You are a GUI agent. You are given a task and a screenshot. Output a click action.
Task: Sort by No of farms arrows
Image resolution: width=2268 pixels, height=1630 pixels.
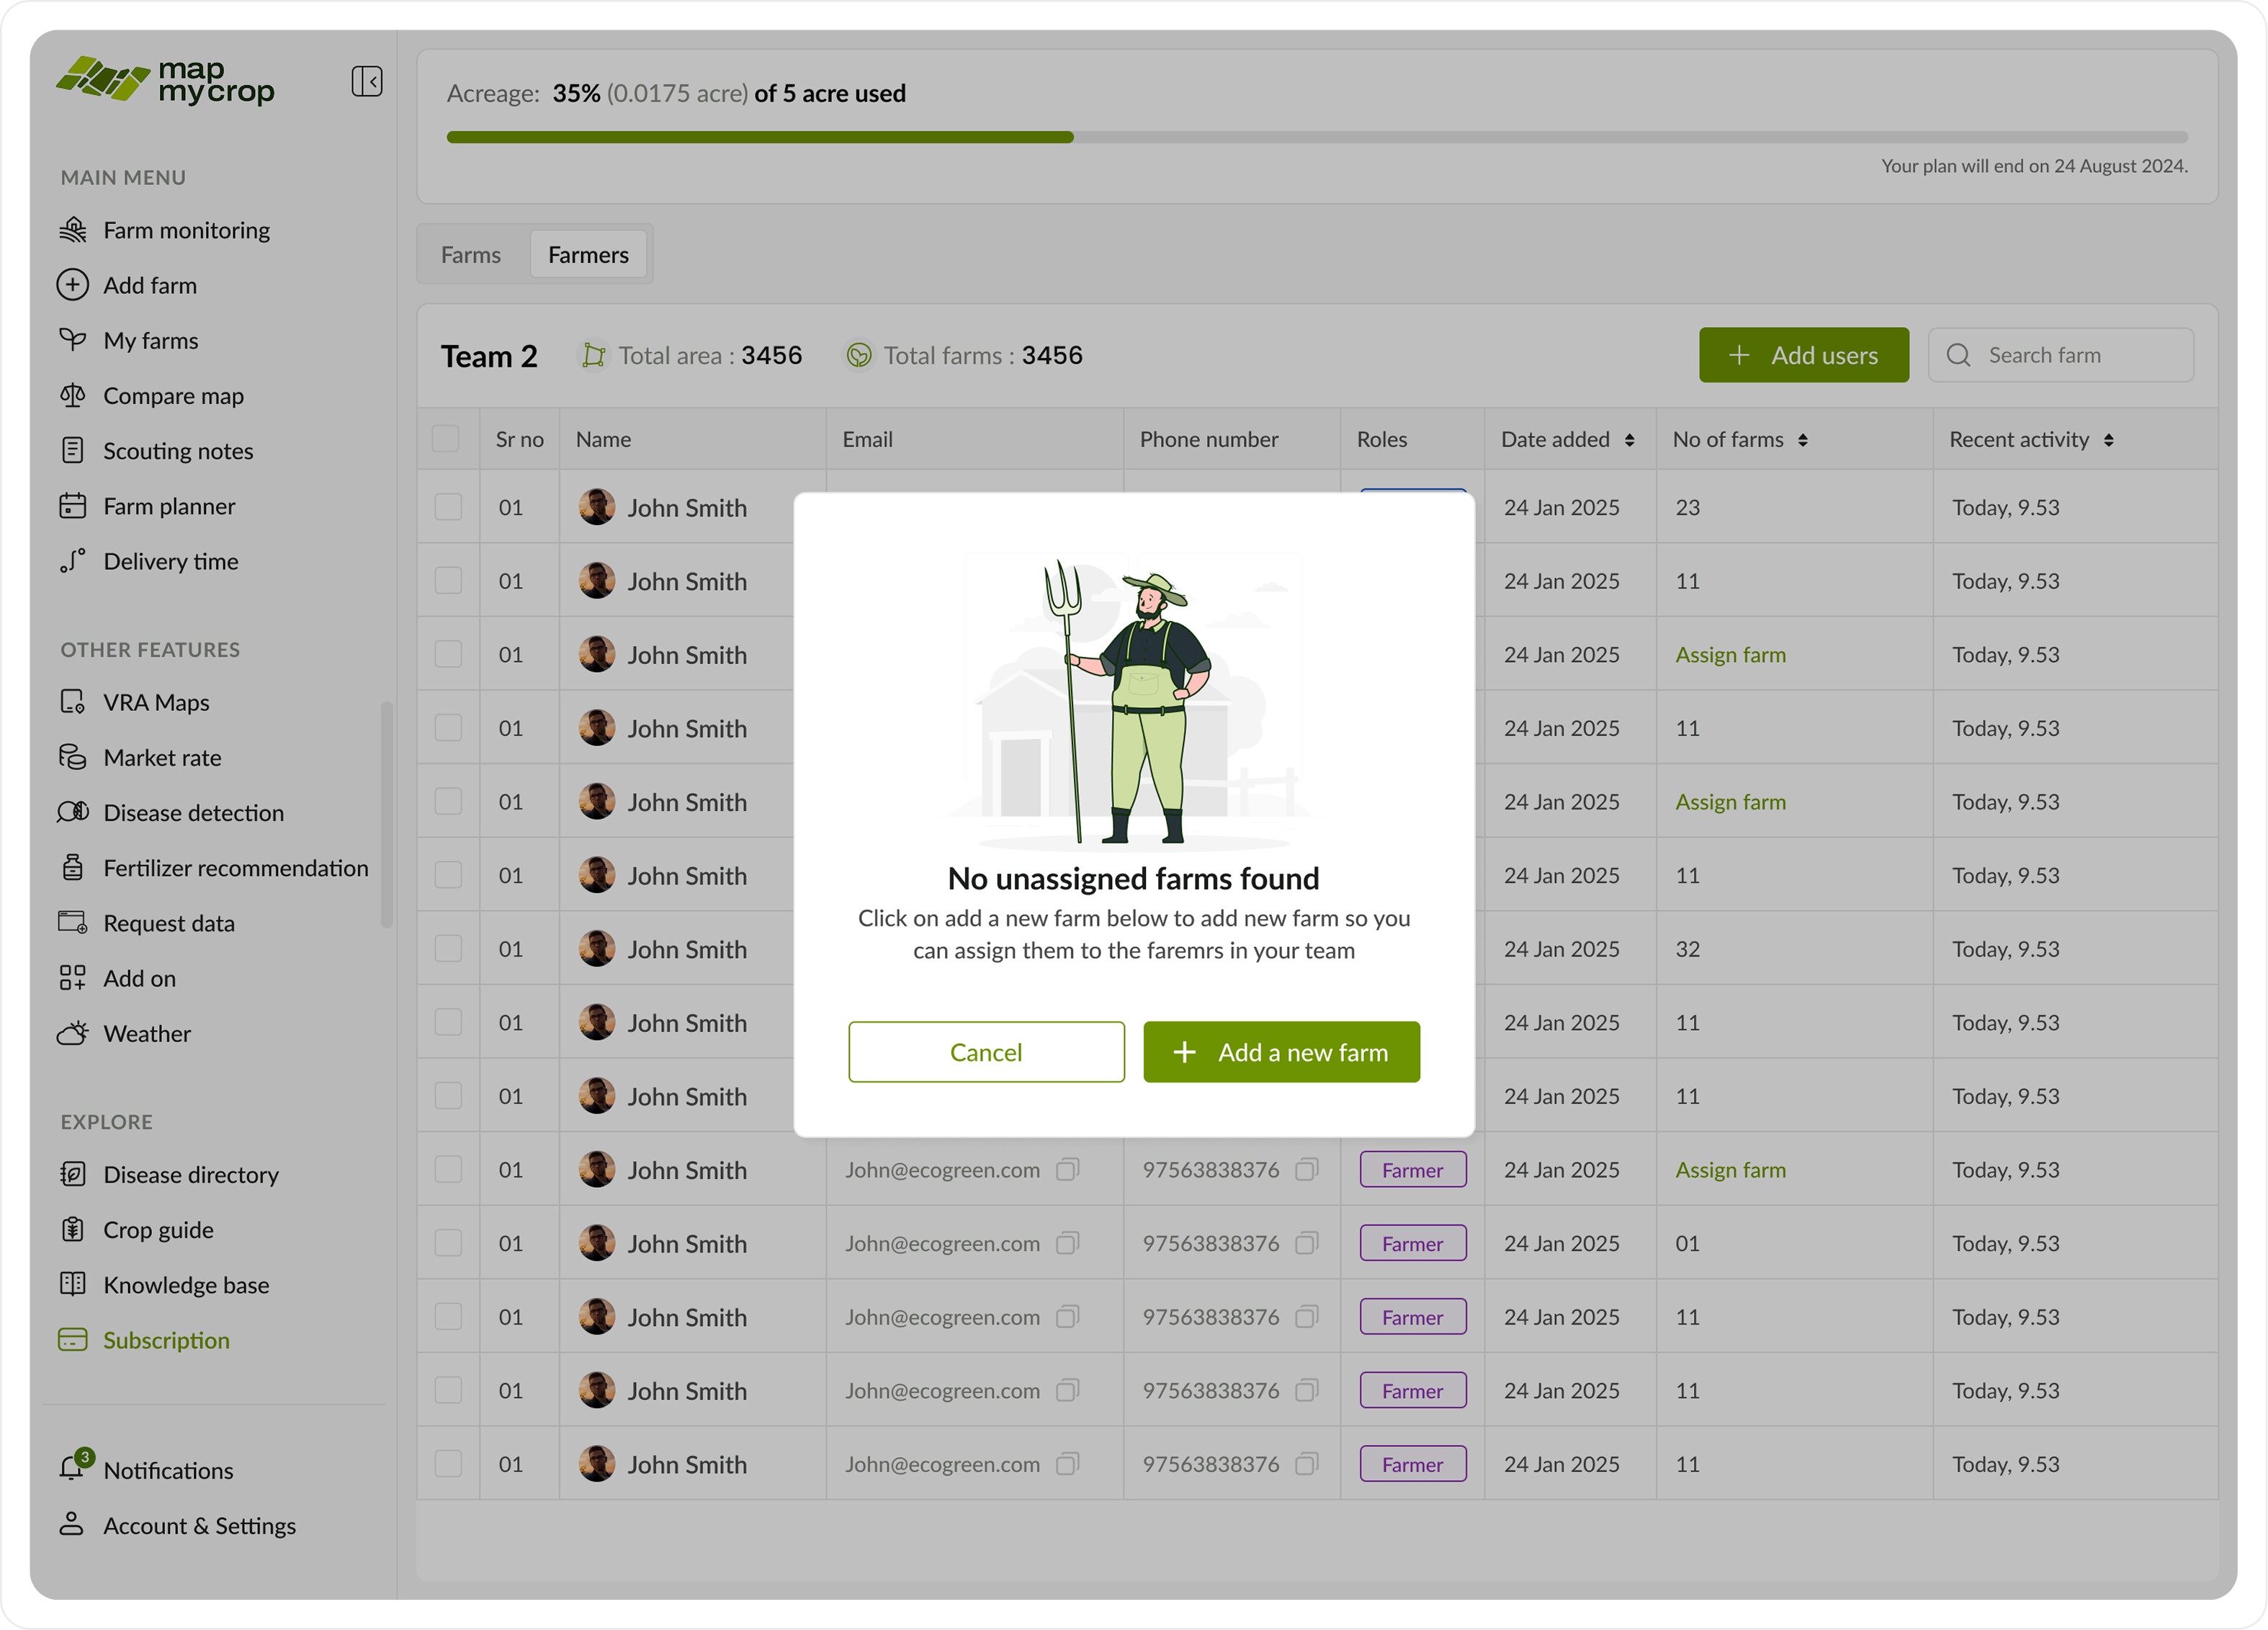[1802, 440]
